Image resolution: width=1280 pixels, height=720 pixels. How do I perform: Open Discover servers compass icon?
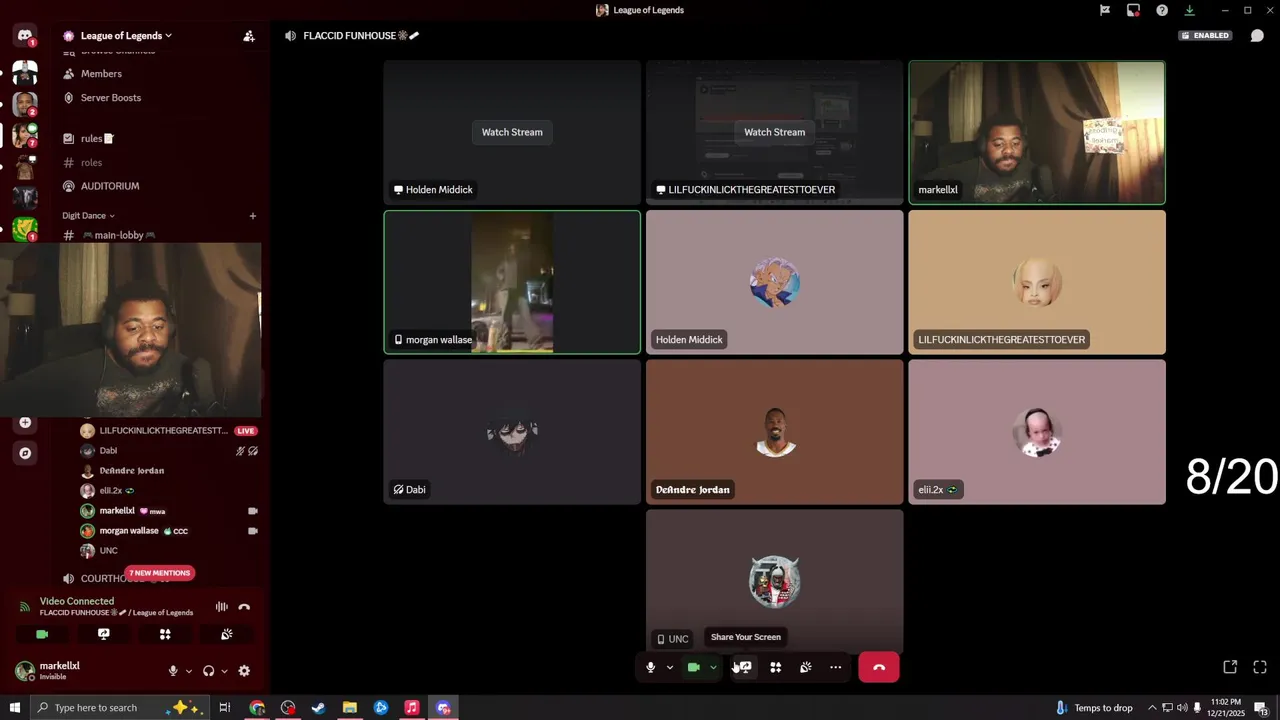(x=25, y=453)
